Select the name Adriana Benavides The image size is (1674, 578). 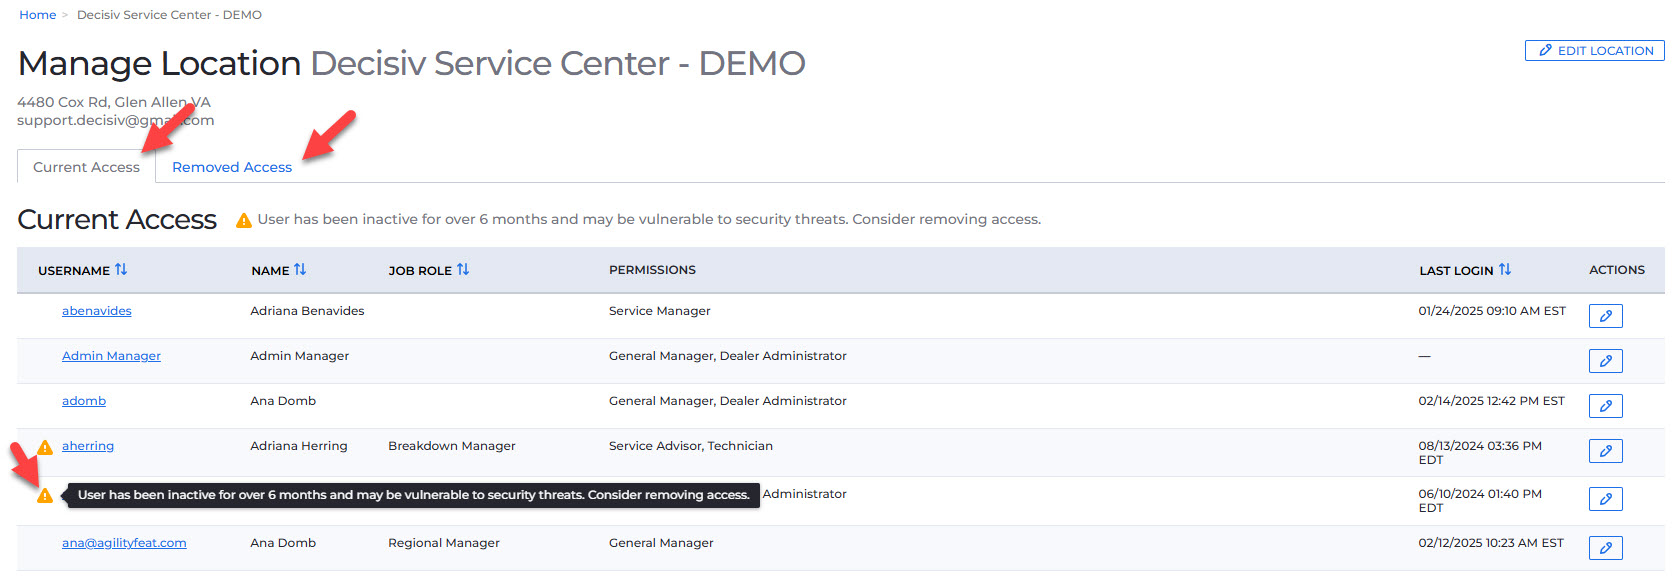[x=307, y=311]
